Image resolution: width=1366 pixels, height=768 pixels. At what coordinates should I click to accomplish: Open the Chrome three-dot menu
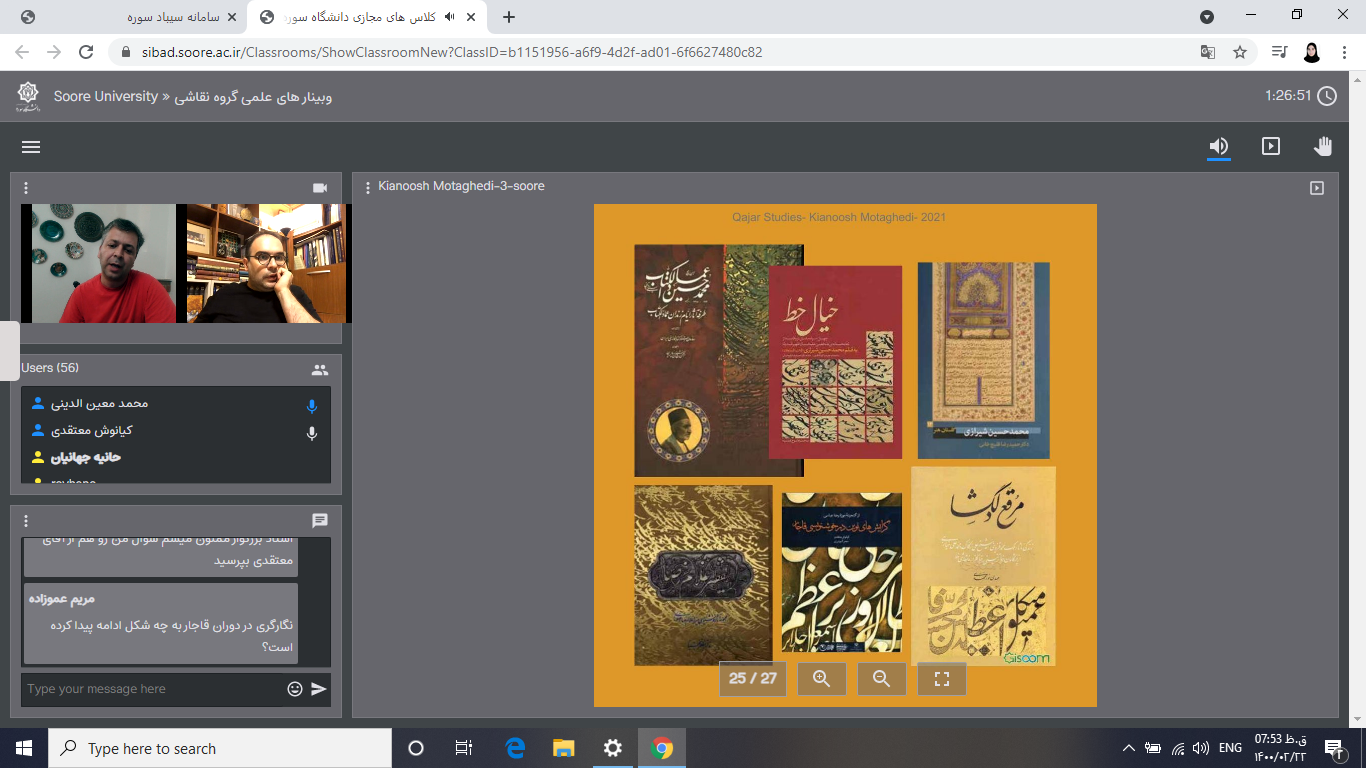pos(1344,52)
